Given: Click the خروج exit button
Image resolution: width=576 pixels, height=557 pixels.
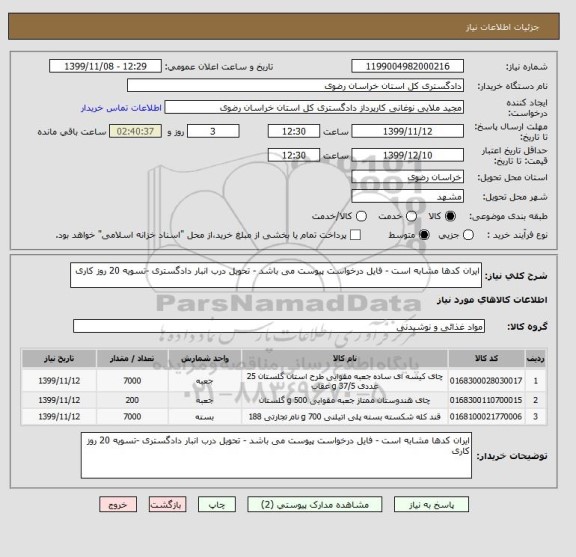Looking at the screenshot, I should click(118, 504).
